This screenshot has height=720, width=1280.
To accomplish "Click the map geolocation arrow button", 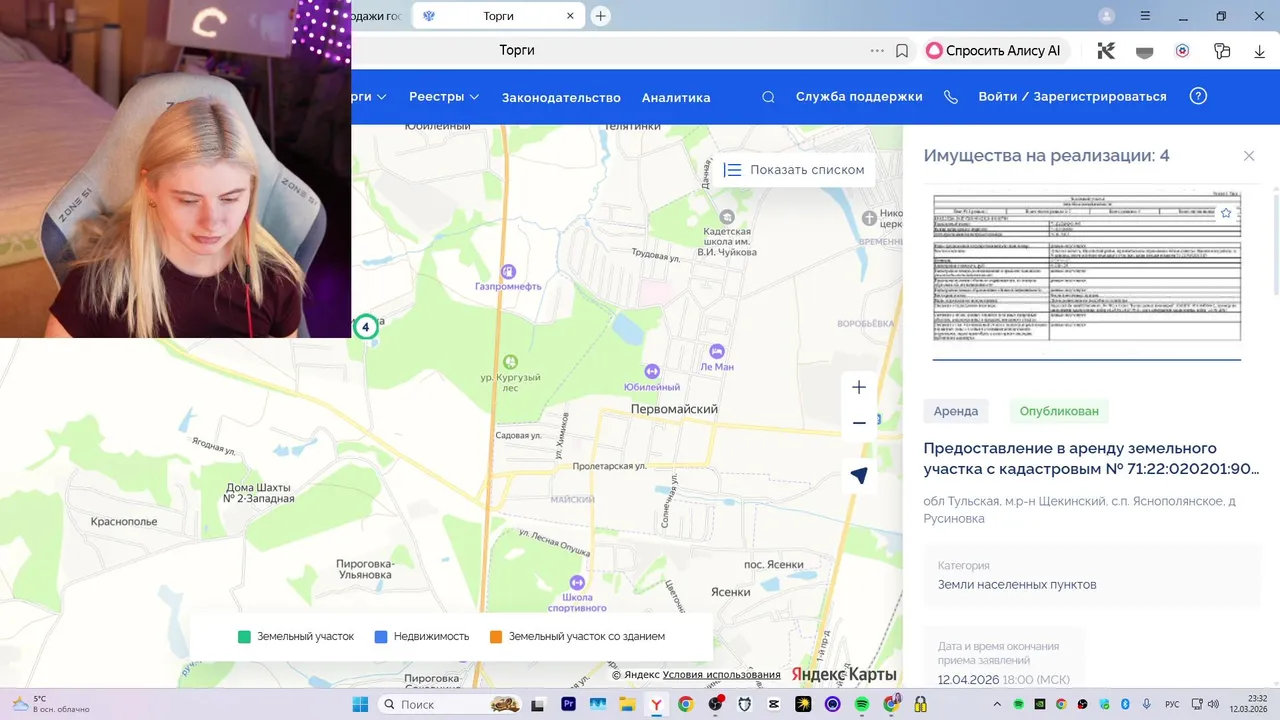I will click(859, 475).
